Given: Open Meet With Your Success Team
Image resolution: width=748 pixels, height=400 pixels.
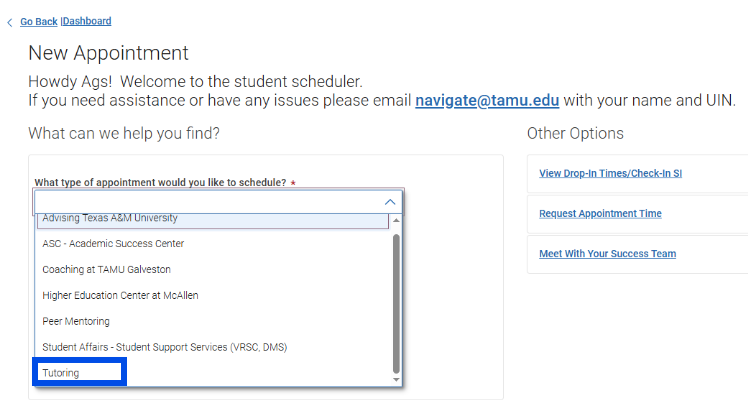Looking at the screenshot, I should click(x=607, y=253).
